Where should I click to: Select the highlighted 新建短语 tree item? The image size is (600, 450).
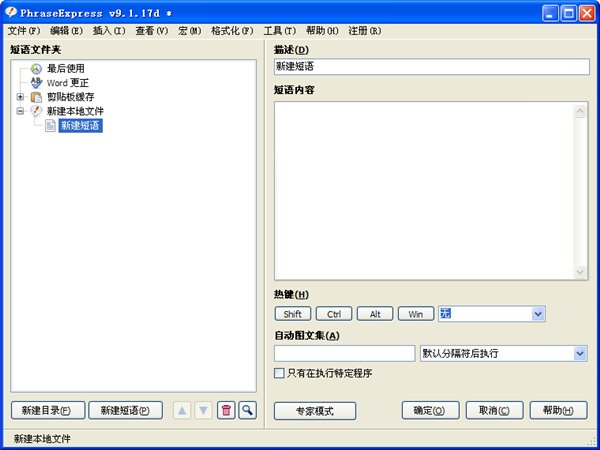click(x=80, y=126)
